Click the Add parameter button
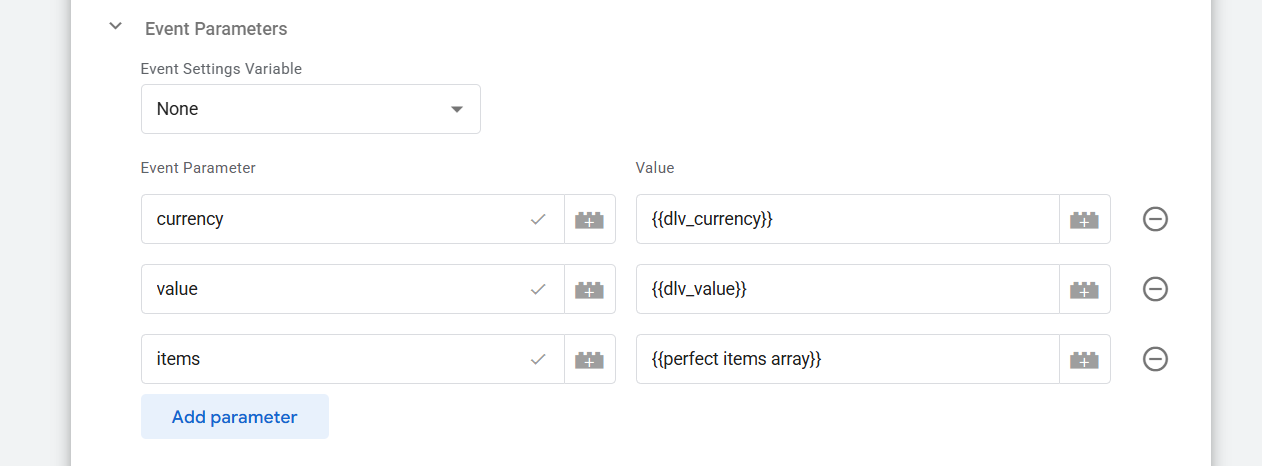 click(234, 417)
